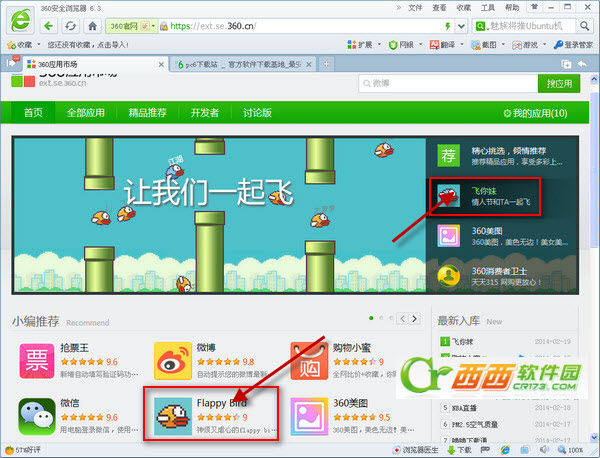
Task: Open 我的应用(10) link
Action: [x=535, y=113]
